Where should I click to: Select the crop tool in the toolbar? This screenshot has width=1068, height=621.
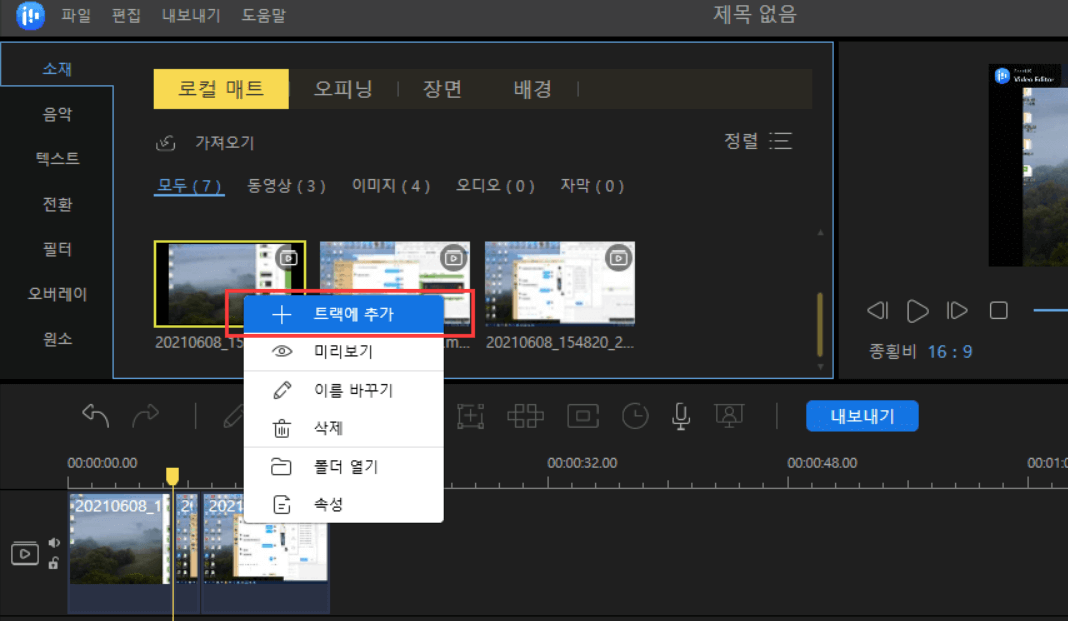[470, 415]
